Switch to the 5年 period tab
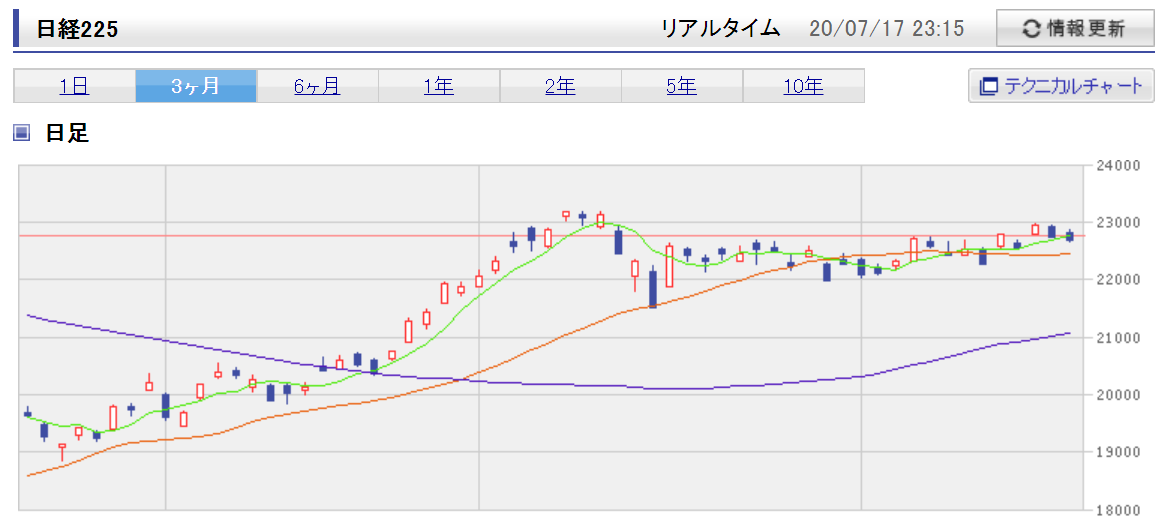The height and width of the screenshot is (518, 1161). click(681, 86)
